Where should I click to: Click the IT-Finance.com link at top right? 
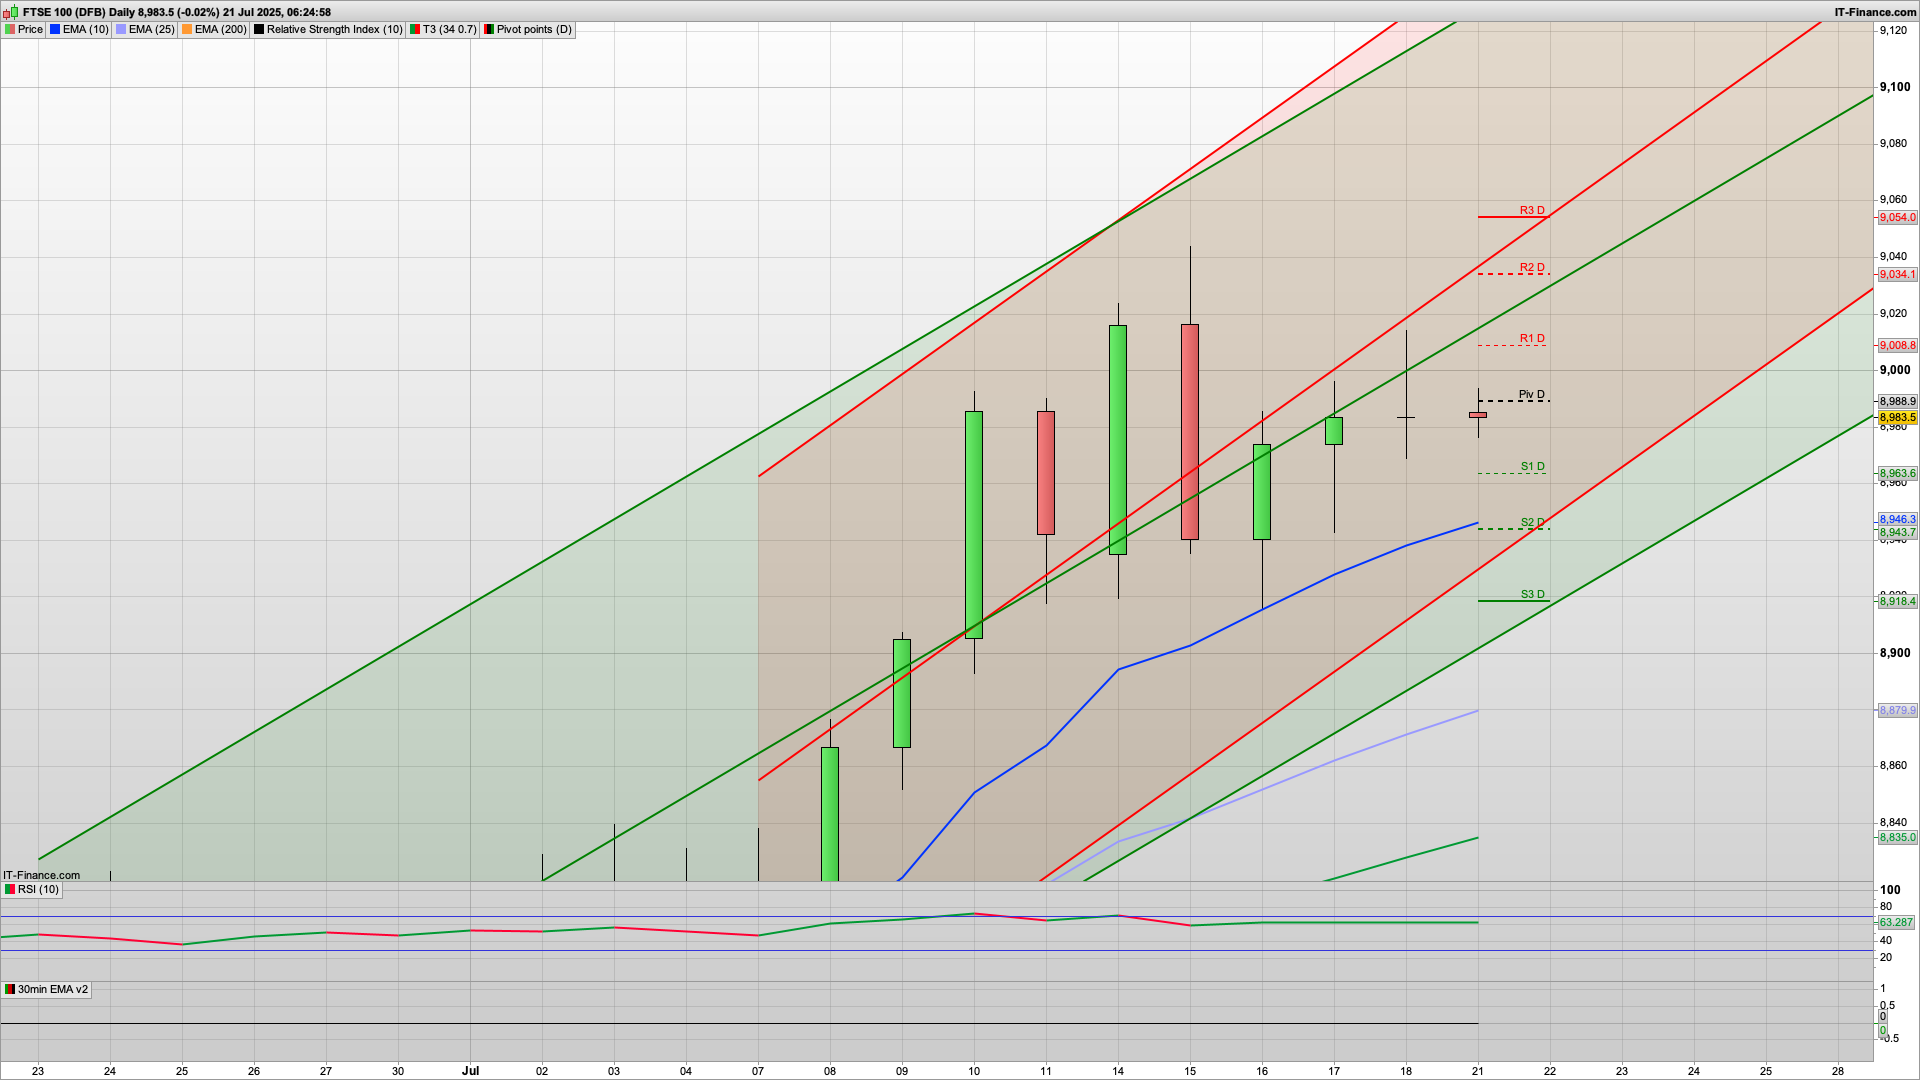(1875, 12)
